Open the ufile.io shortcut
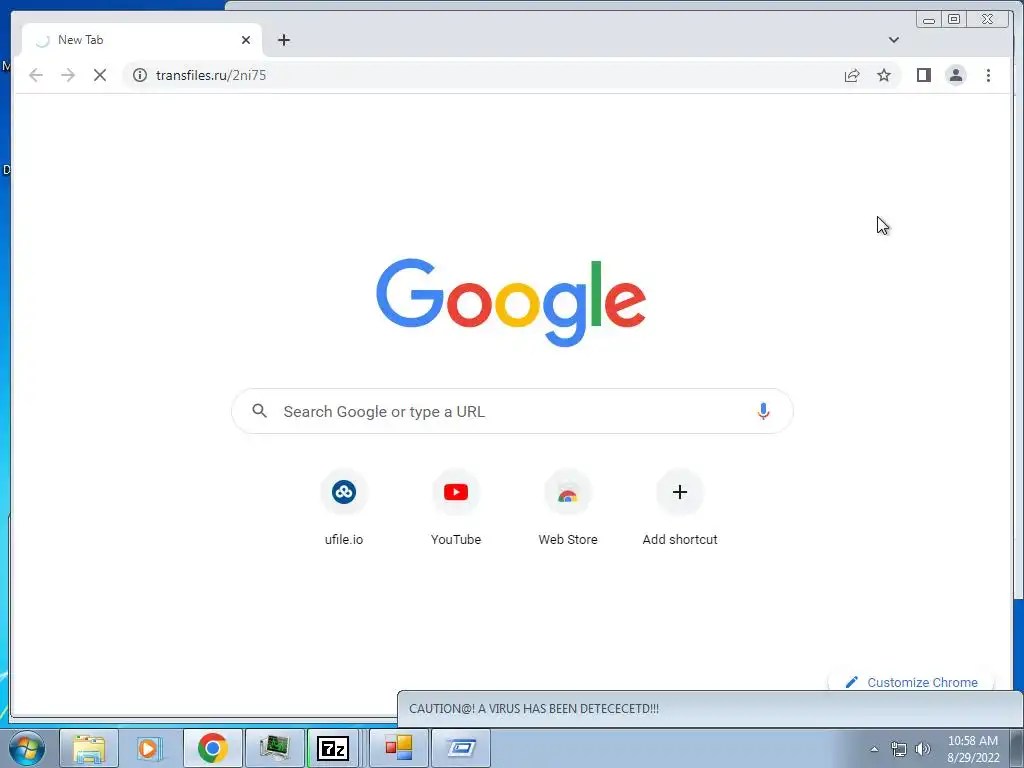This screenshot has width=1024, height=768. [x=344, y=508]
